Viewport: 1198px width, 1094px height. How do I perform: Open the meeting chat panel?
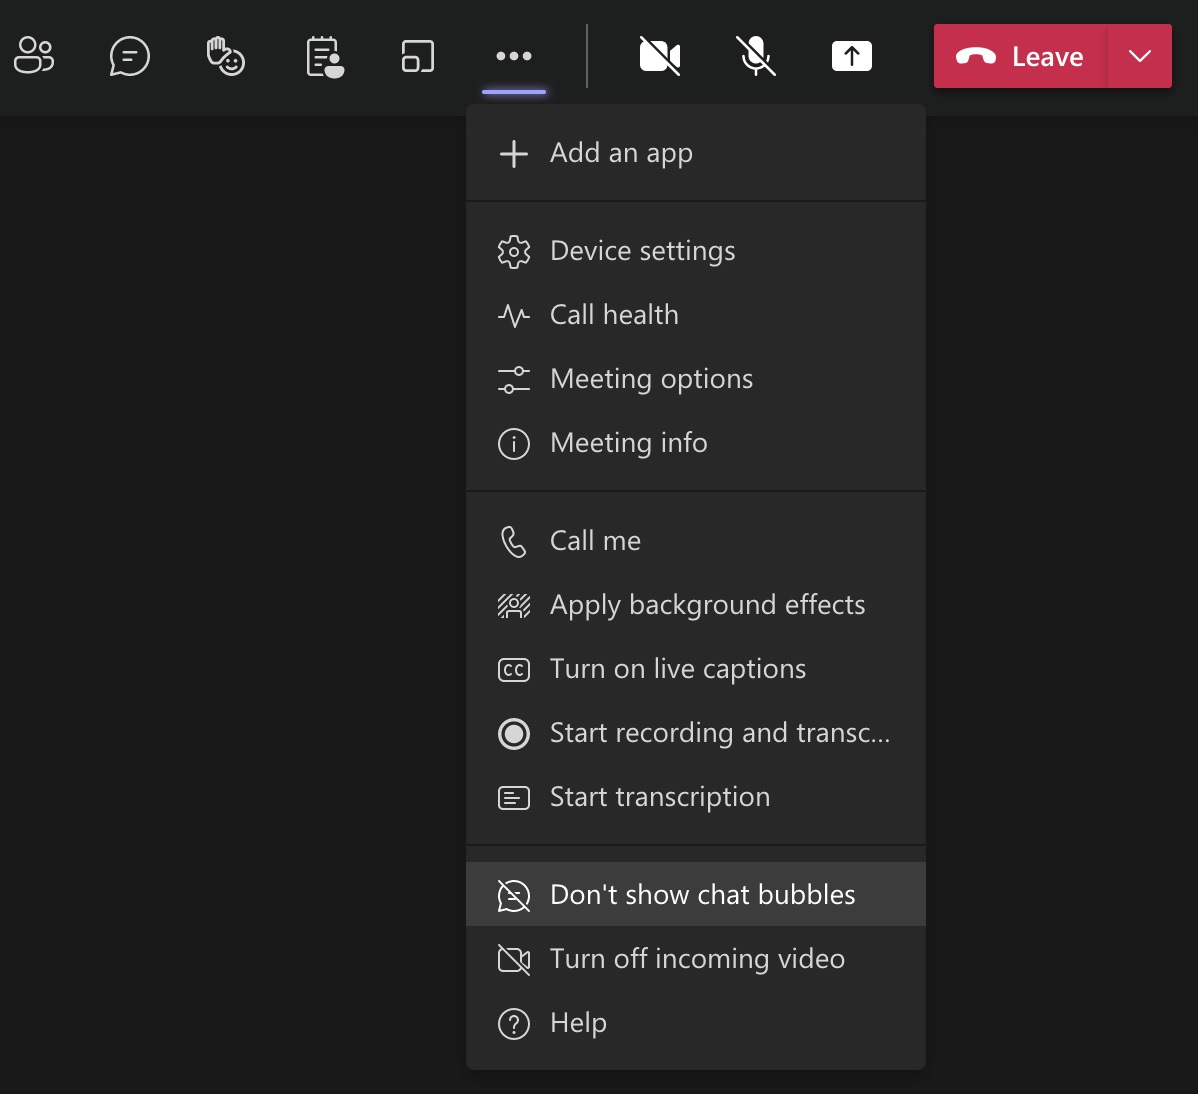point(129,56)
